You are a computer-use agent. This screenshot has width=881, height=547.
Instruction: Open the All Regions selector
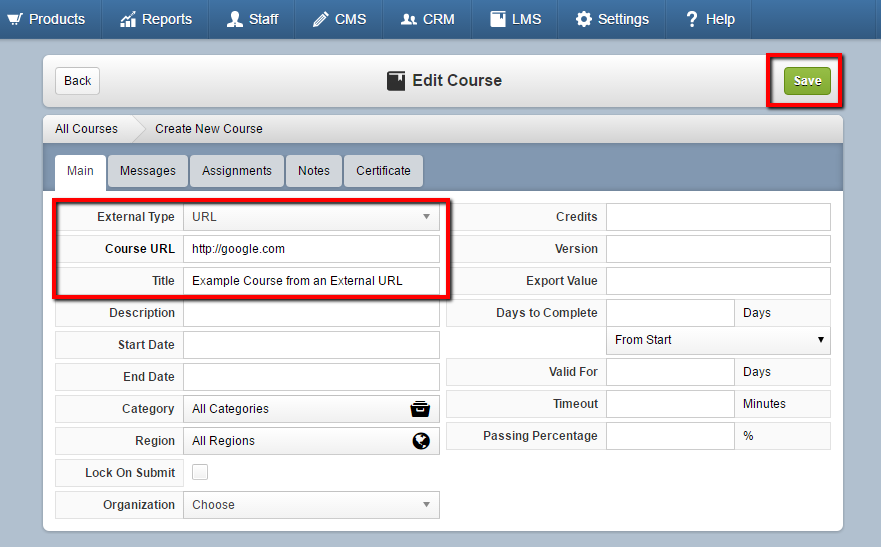tap(311, 441)
